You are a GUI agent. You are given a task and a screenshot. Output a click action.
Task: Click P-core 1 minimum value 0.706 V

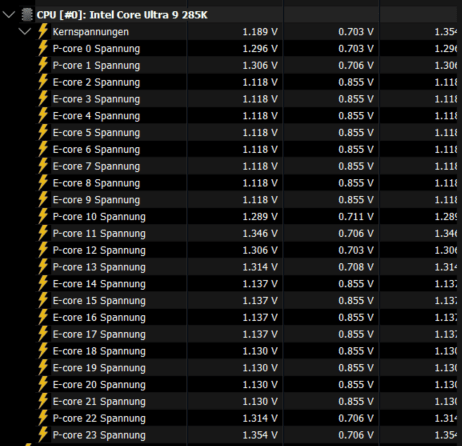(x=356, y=65)
